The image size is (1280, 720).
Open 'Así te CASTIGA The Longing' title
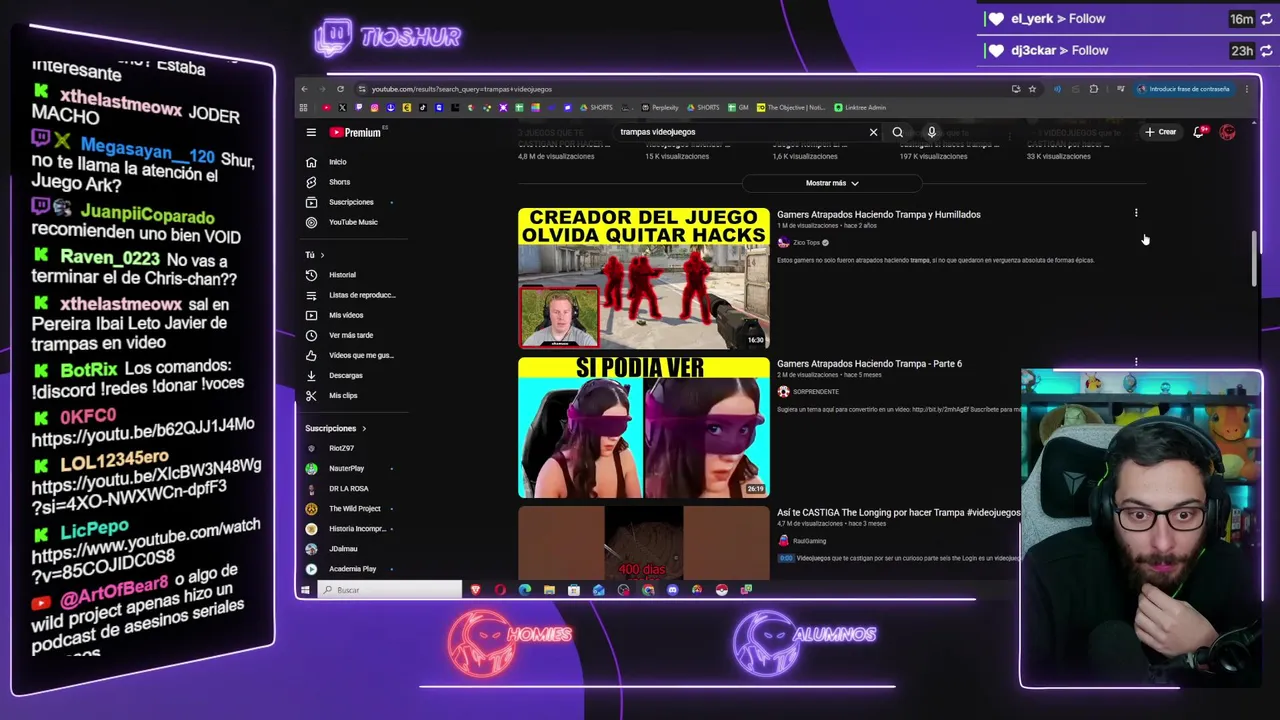898,513
